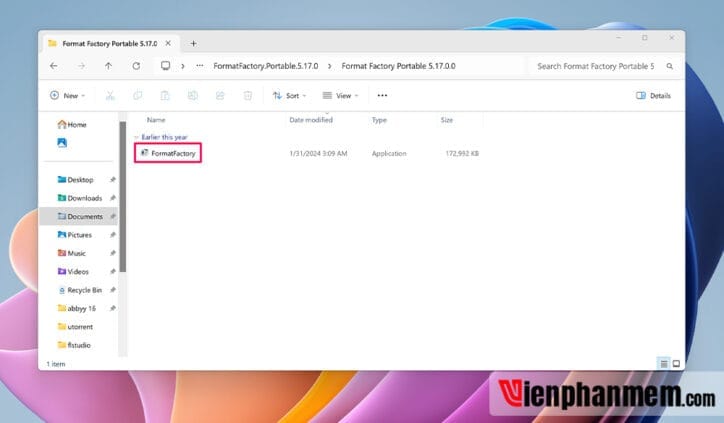Maximize the File Explorer window
Image resolution: width=724 pixels, height=423 pixels.
point(645,37)
